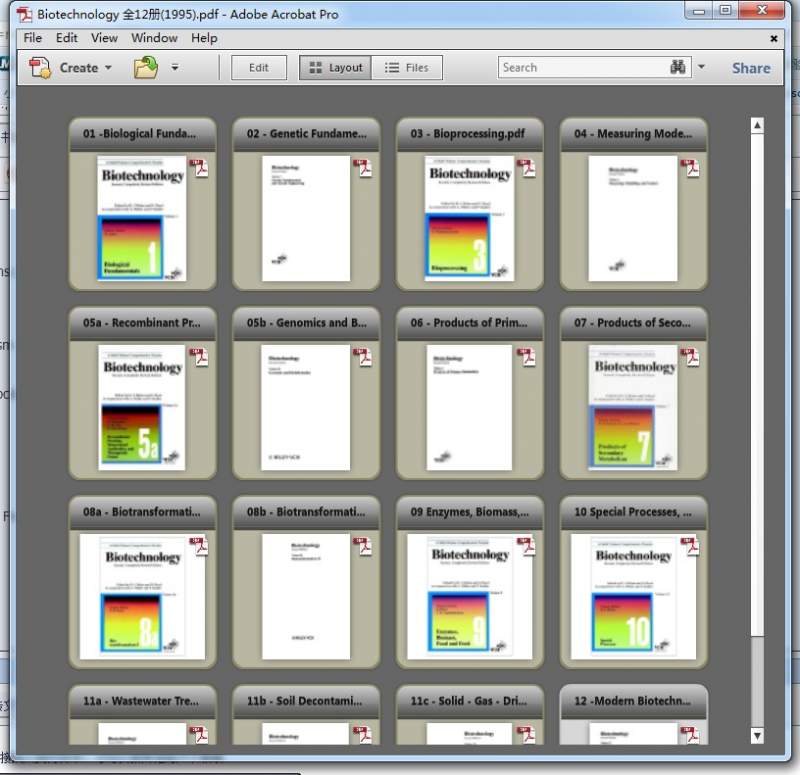Click the Edit button in toolbar
Screen dimensions: 800x775
tap(259, 67)
